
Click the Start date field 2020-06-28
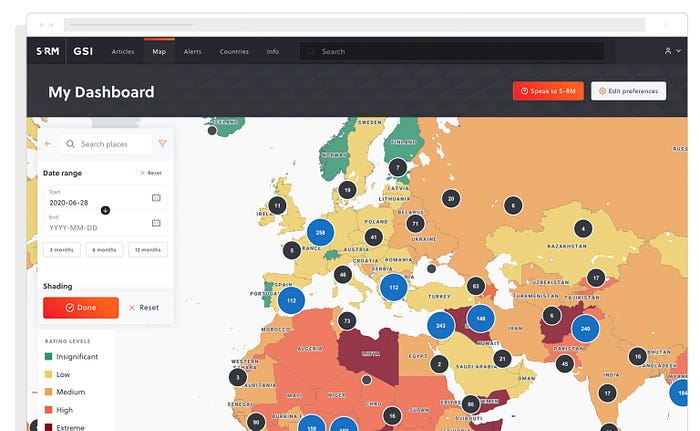tap(105, 198)
